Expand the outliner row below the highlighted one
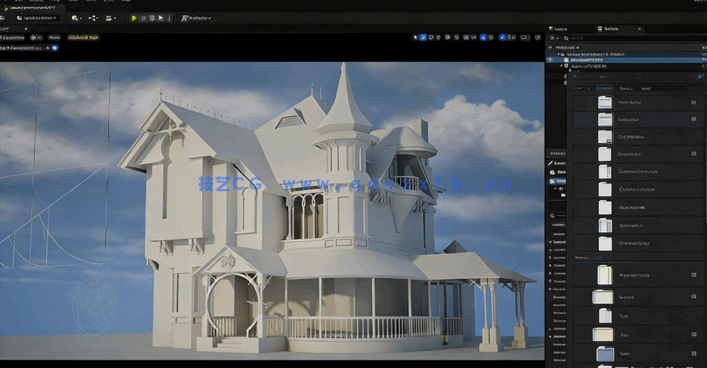This screenshot has width=707, height=368. pyautogui.click(x=561, y=66)
